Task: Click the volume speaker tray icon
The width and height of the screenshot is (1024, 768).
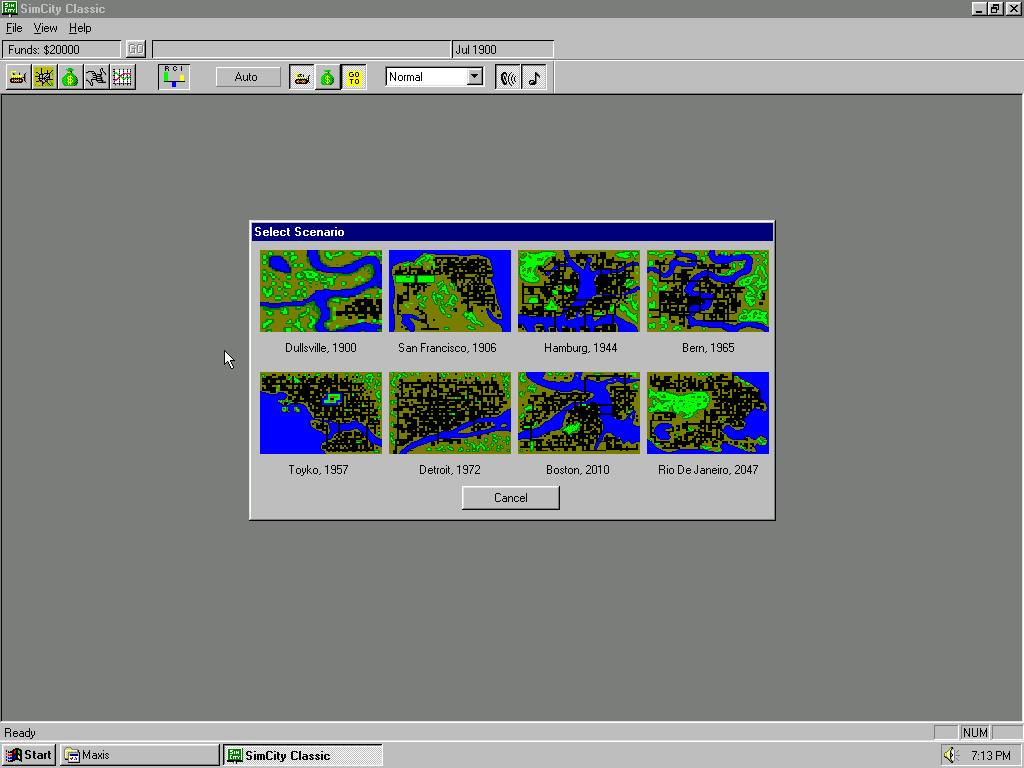Action: point(950,756)
